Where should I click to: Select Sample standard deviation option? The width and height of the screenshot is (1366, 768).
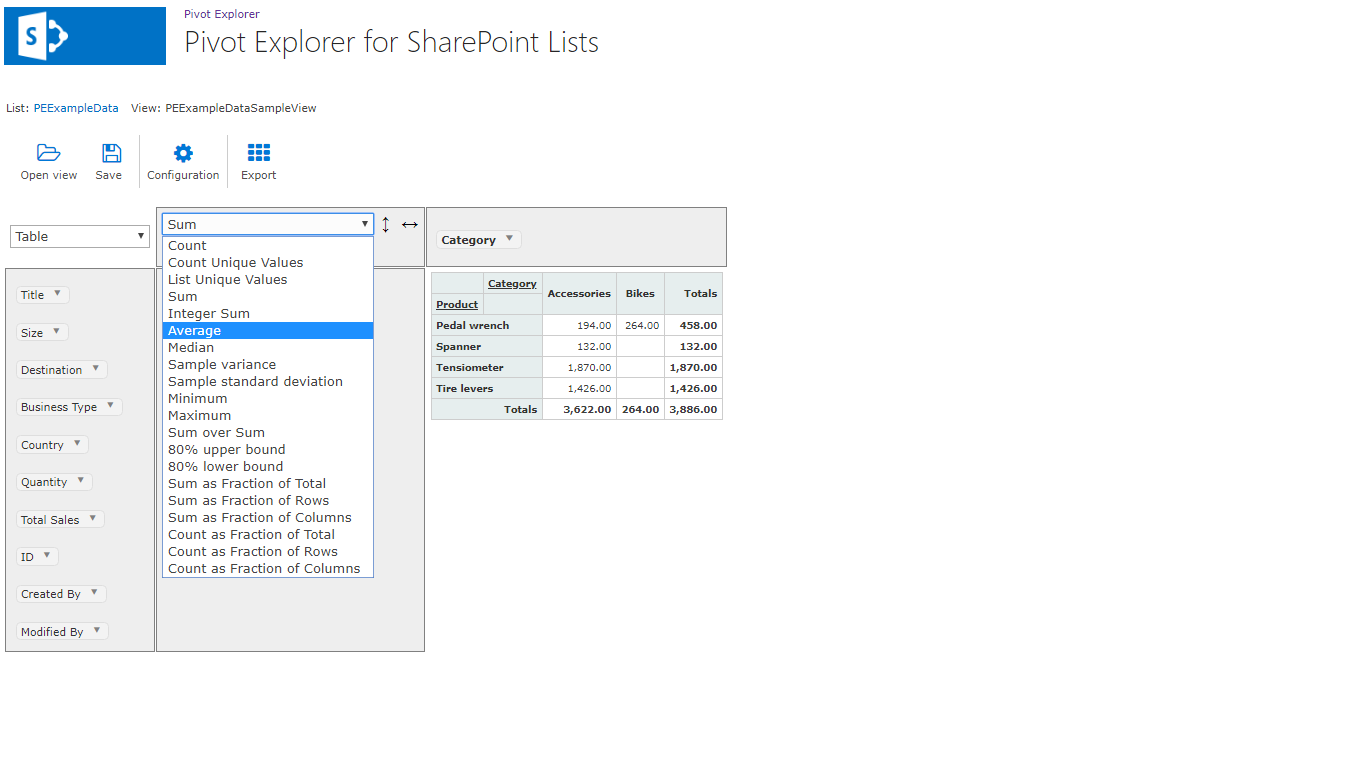(268, 382)
